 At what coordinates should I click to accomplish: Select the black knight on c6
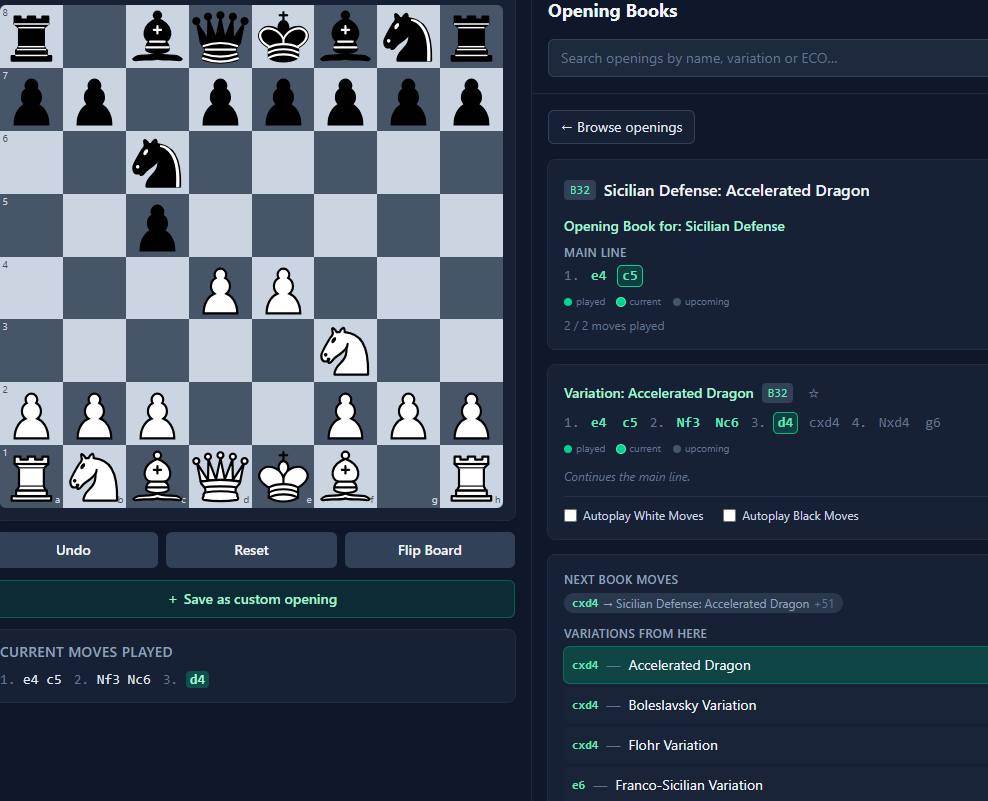157,163
